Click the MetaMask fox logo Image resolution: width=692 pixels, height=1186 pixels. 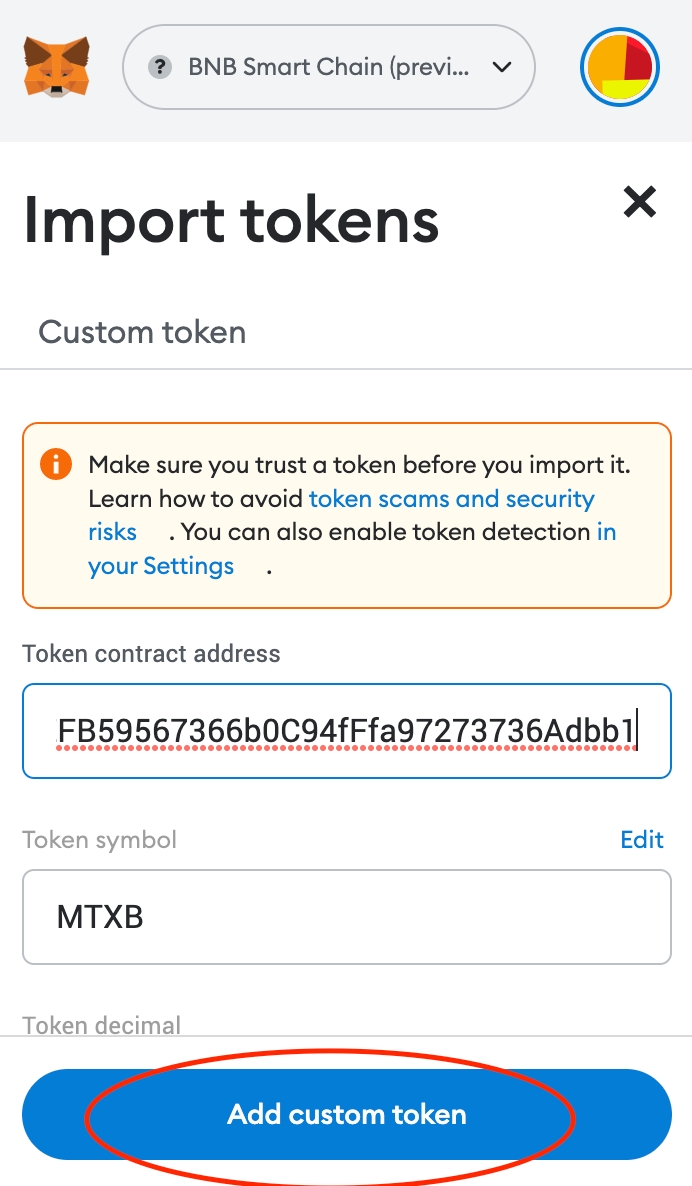(x=57, y=67)
